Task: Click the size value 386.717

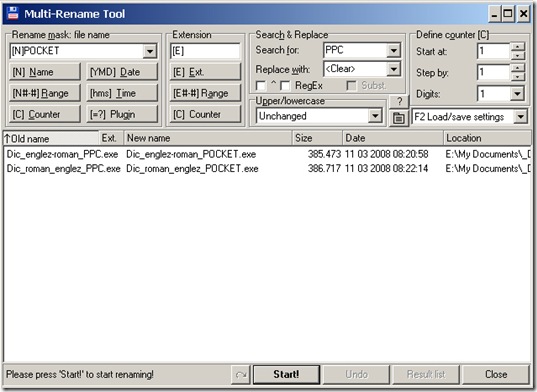Action: tap(324, 169)
